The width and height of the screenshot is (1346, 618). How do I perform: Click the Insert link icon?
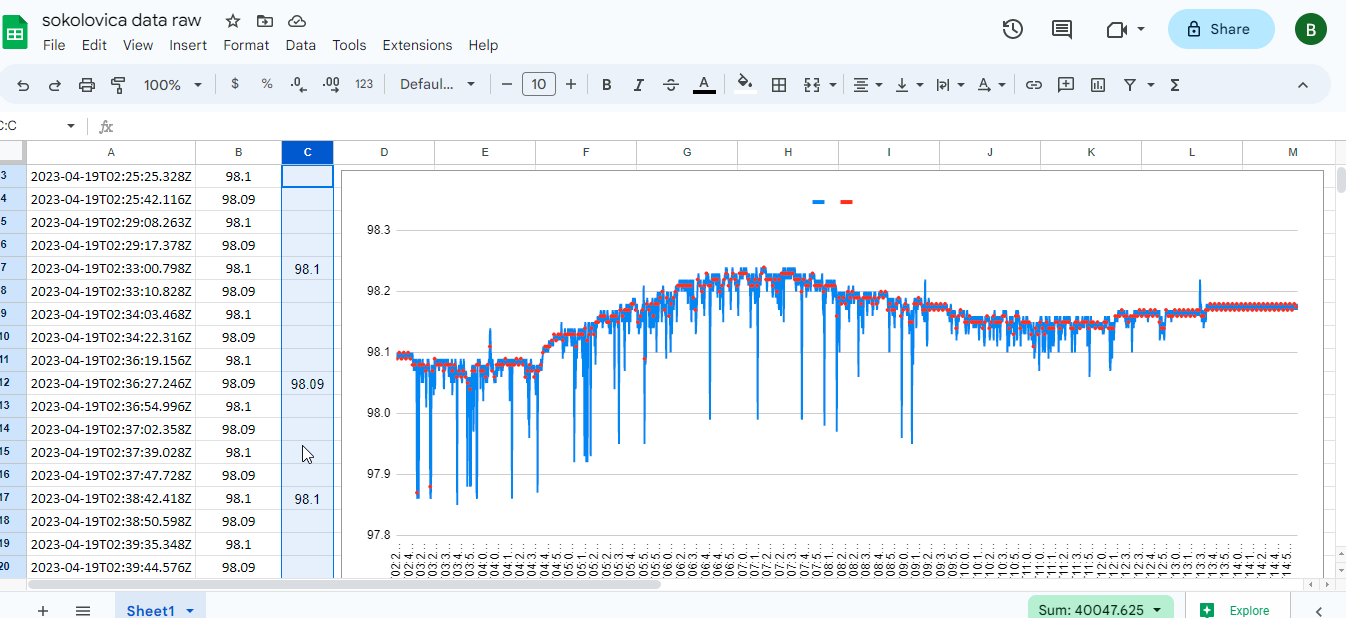click(1034, 85)
